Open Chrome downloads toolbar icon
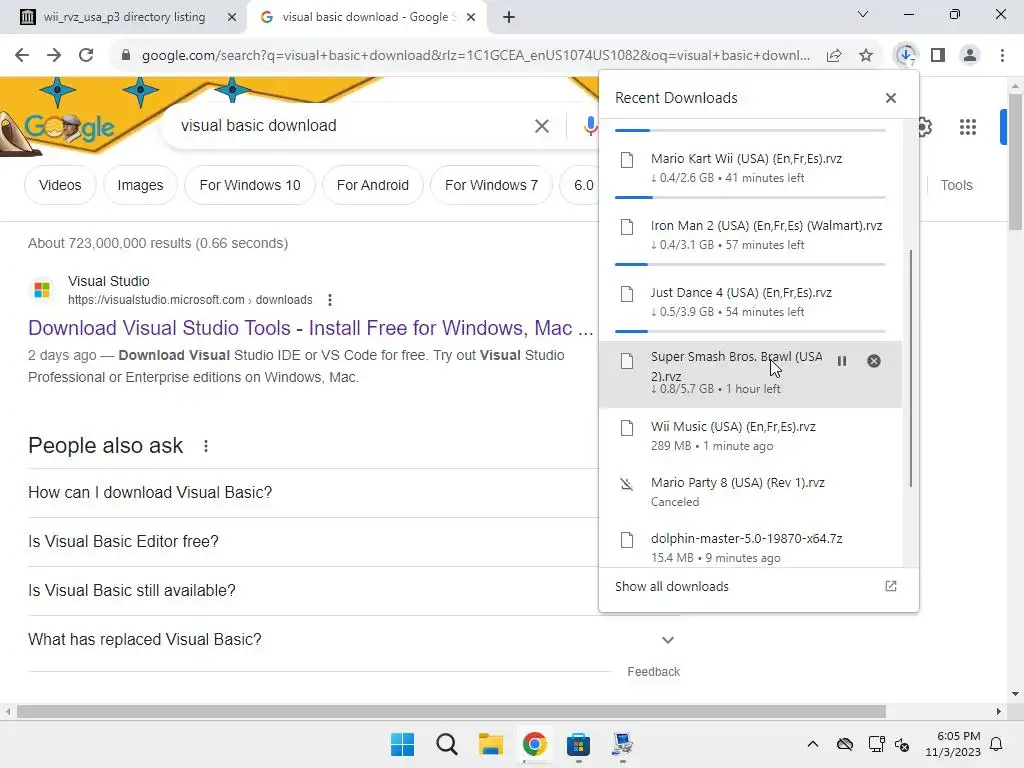 click(906, 56)
